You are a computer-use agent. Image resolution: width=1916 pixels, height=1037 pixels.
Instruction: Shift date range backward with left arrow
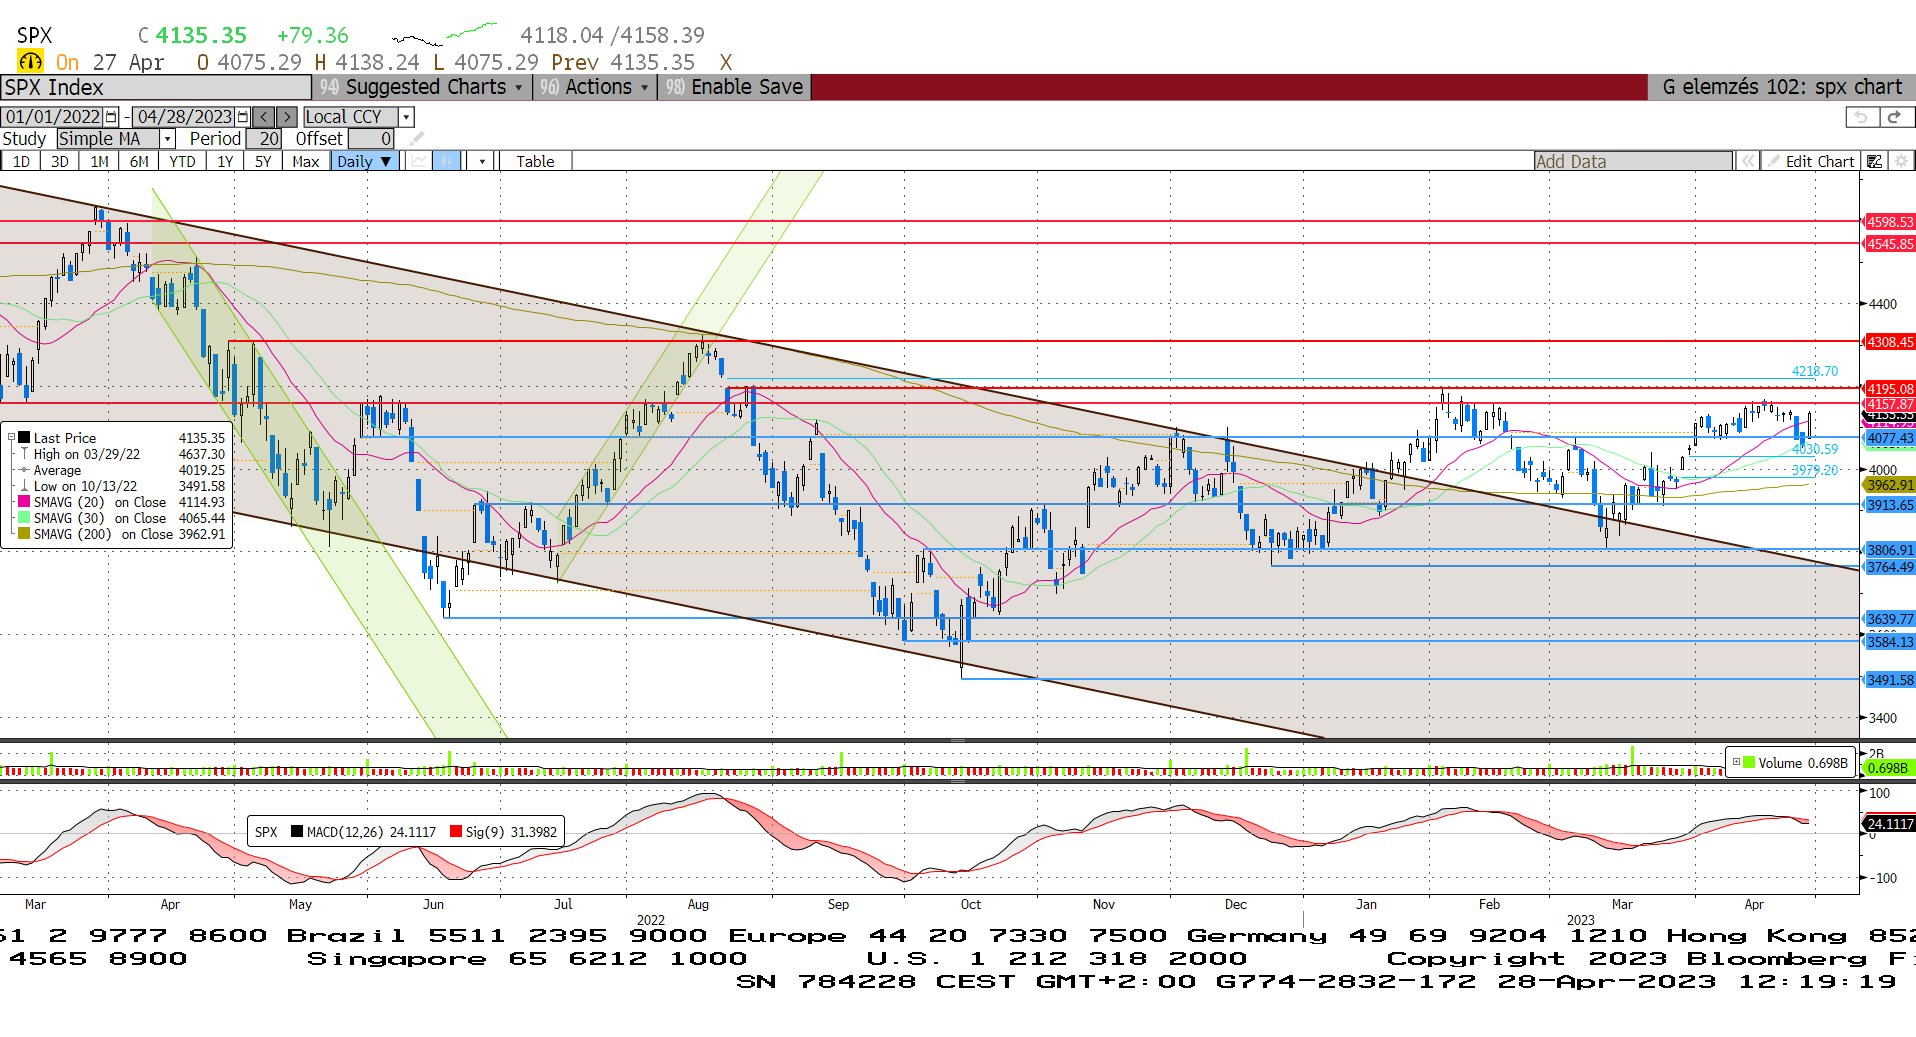pos(263,117)
